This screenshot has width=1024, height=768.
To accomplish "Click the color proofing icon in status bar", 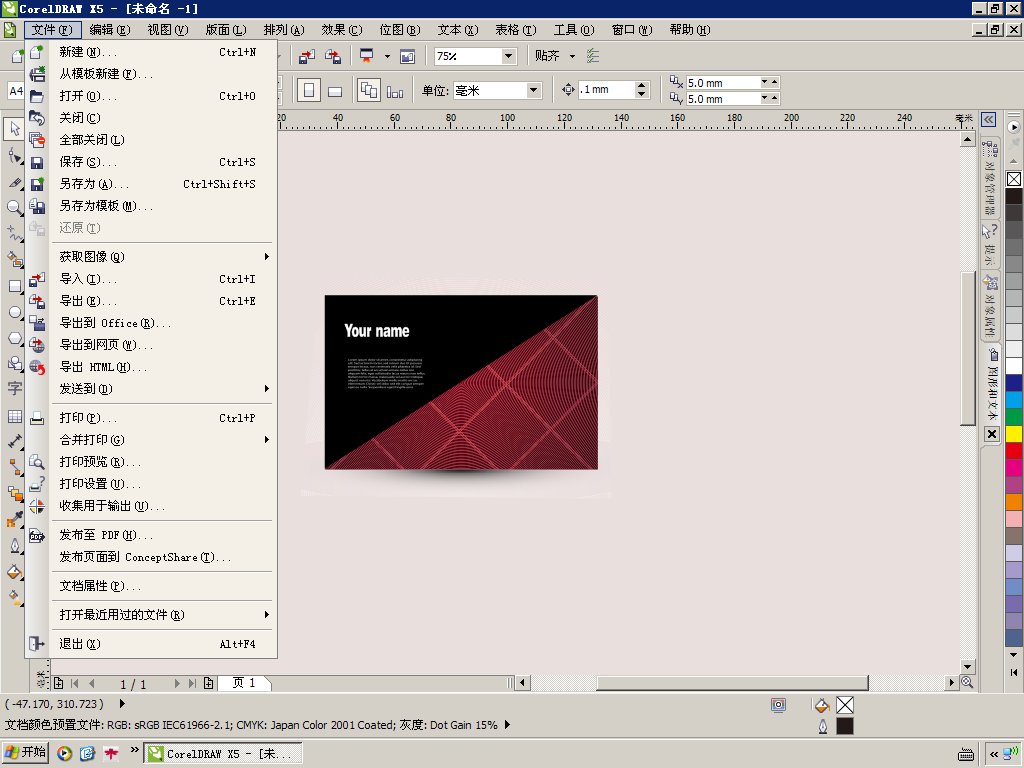I will coord(778,705).
